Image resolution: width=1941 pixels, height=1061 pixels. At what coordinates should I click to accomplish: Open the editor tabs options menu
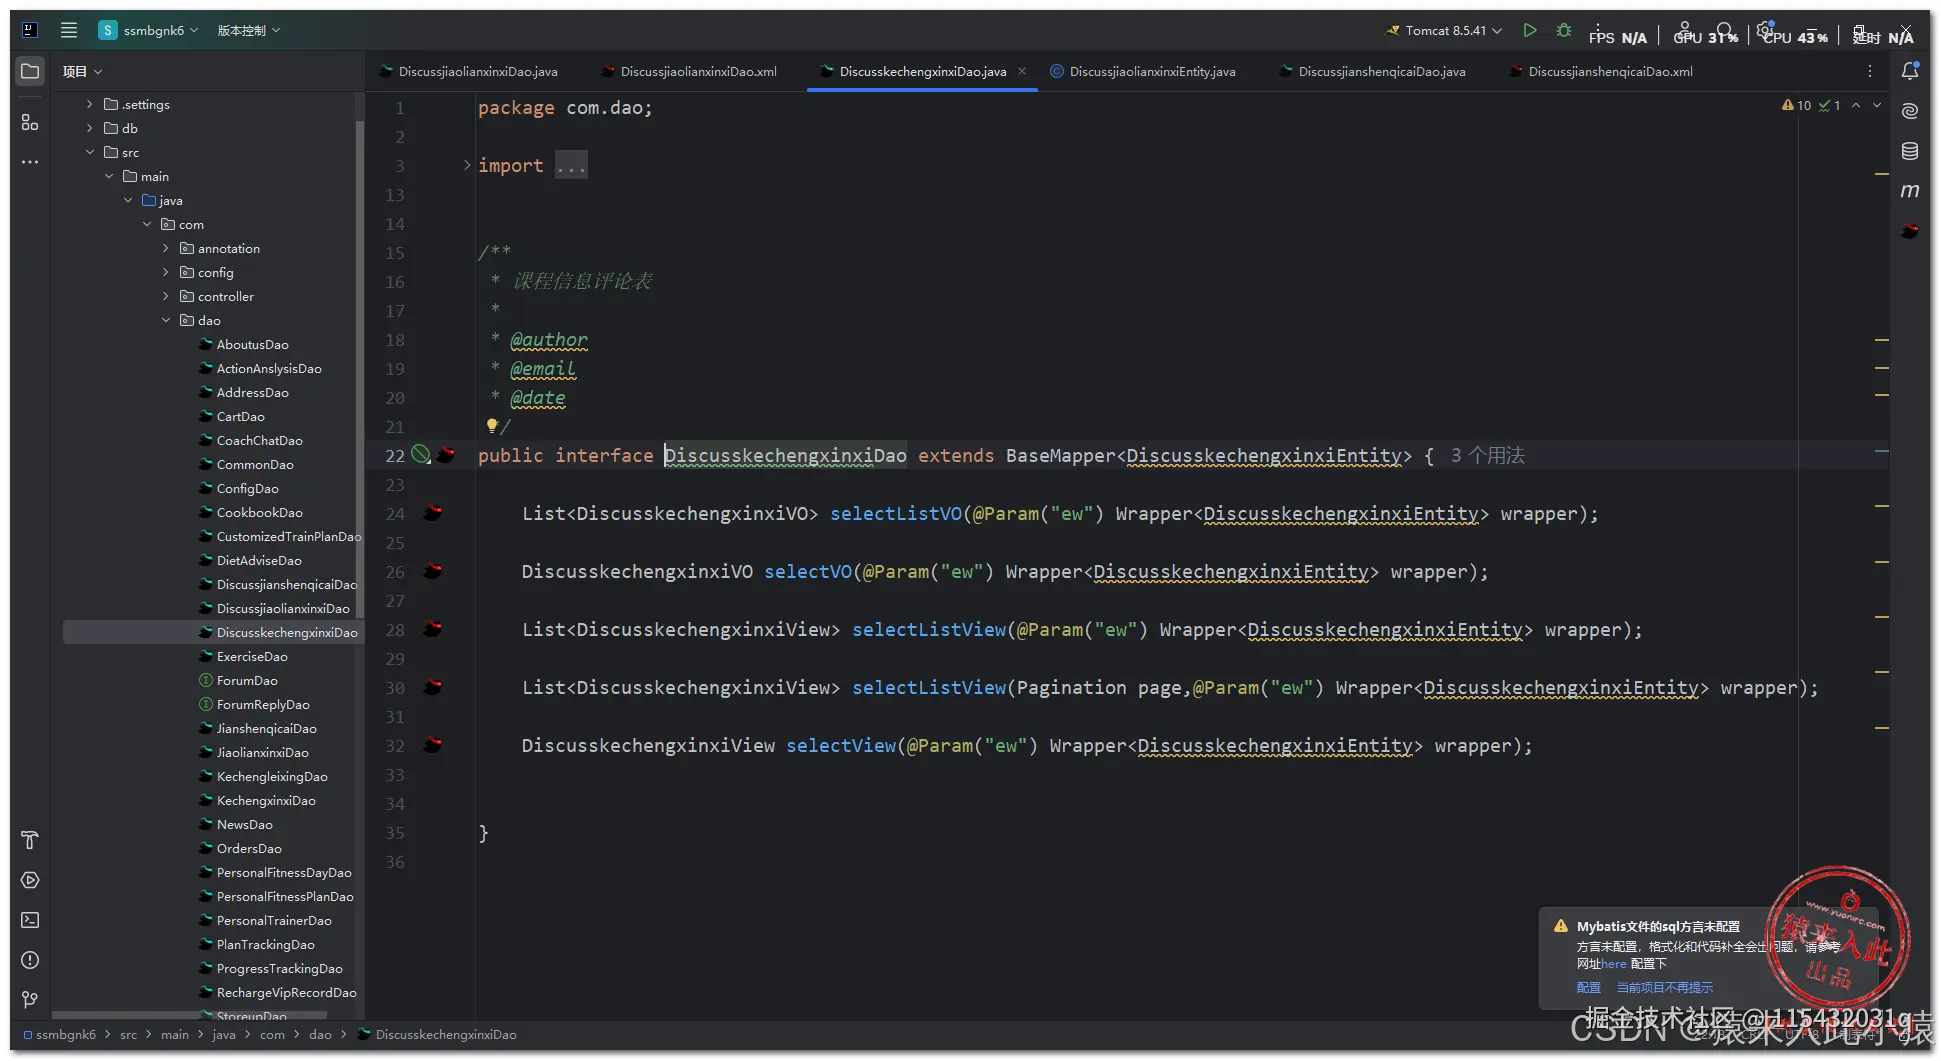pyautogui.click(x=1869, y=71)
